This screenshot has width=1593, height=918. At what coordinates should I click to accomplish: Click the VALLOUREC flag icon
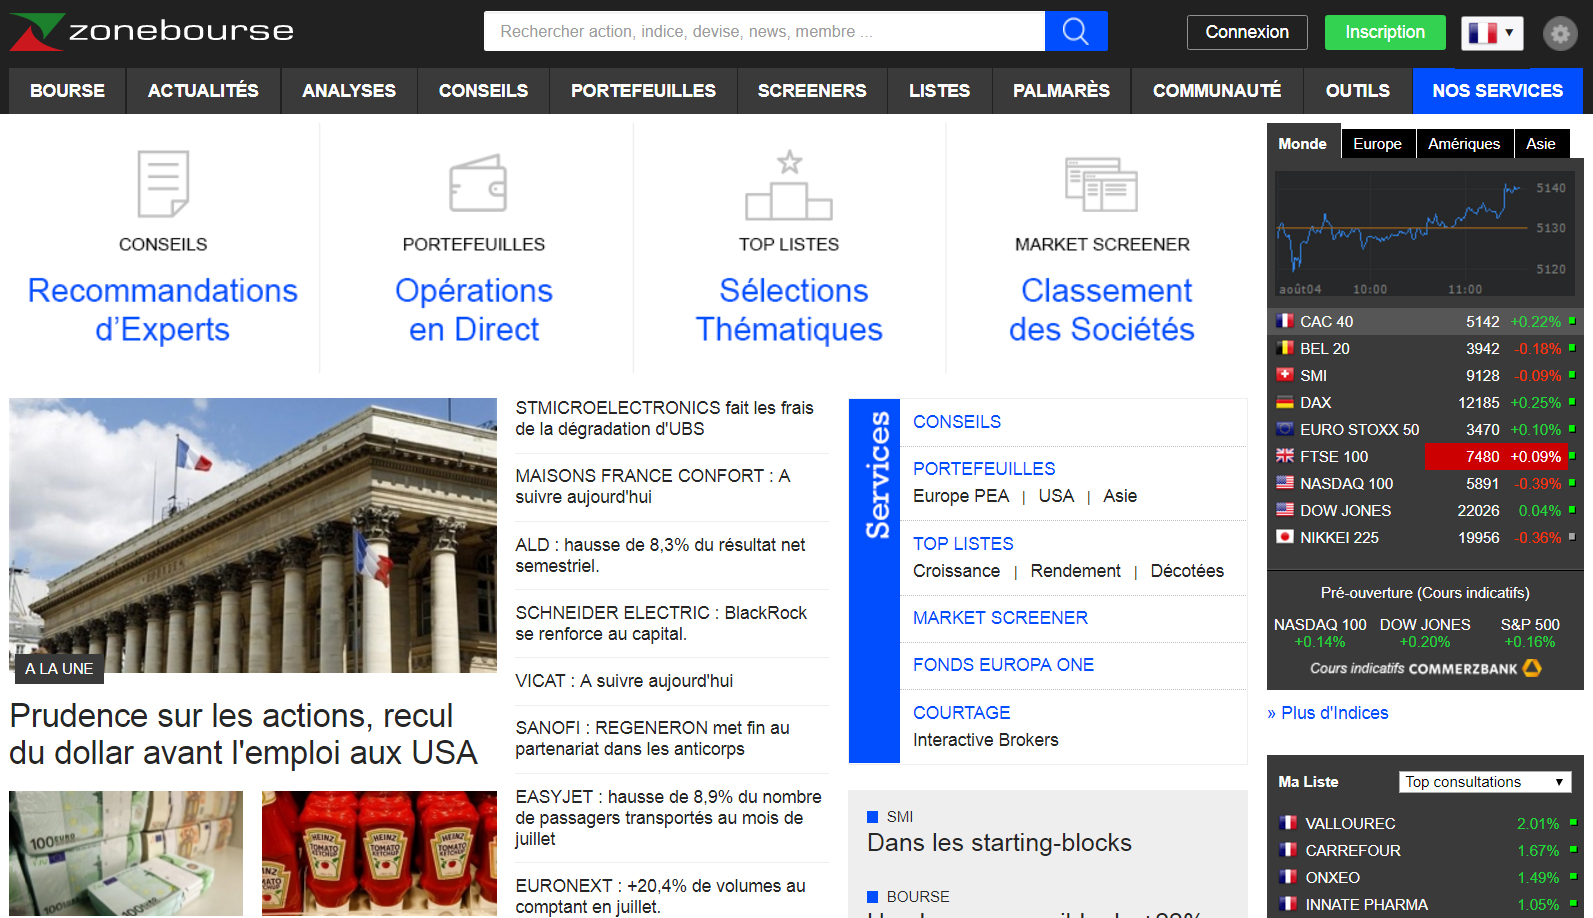pos(1288,823)
